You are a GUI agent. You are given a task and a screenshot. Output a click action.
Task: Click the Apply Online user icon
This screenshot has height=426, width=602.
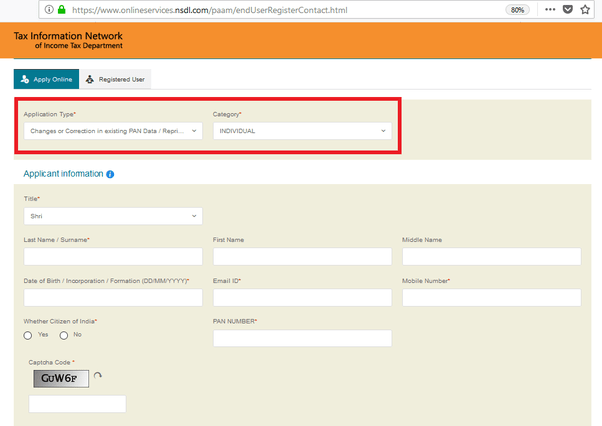25,79
